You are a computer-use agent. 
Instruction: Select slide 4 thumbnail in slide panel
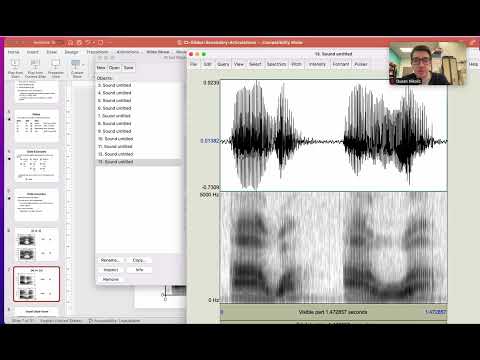[x=37, y=165]
